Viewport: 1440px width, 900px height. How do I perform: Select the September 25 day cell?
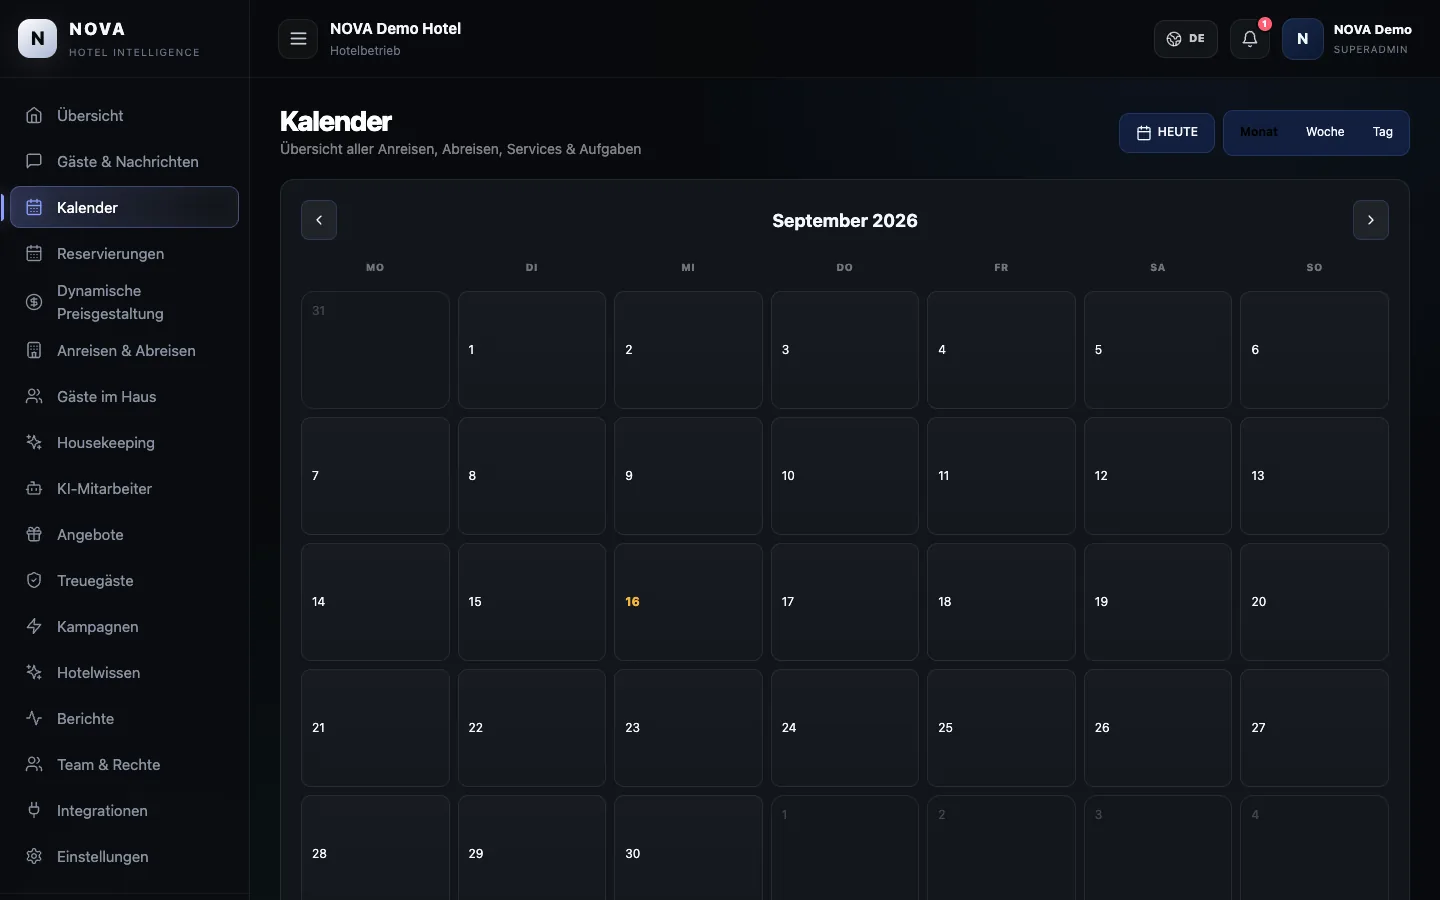click(1001, 728)
